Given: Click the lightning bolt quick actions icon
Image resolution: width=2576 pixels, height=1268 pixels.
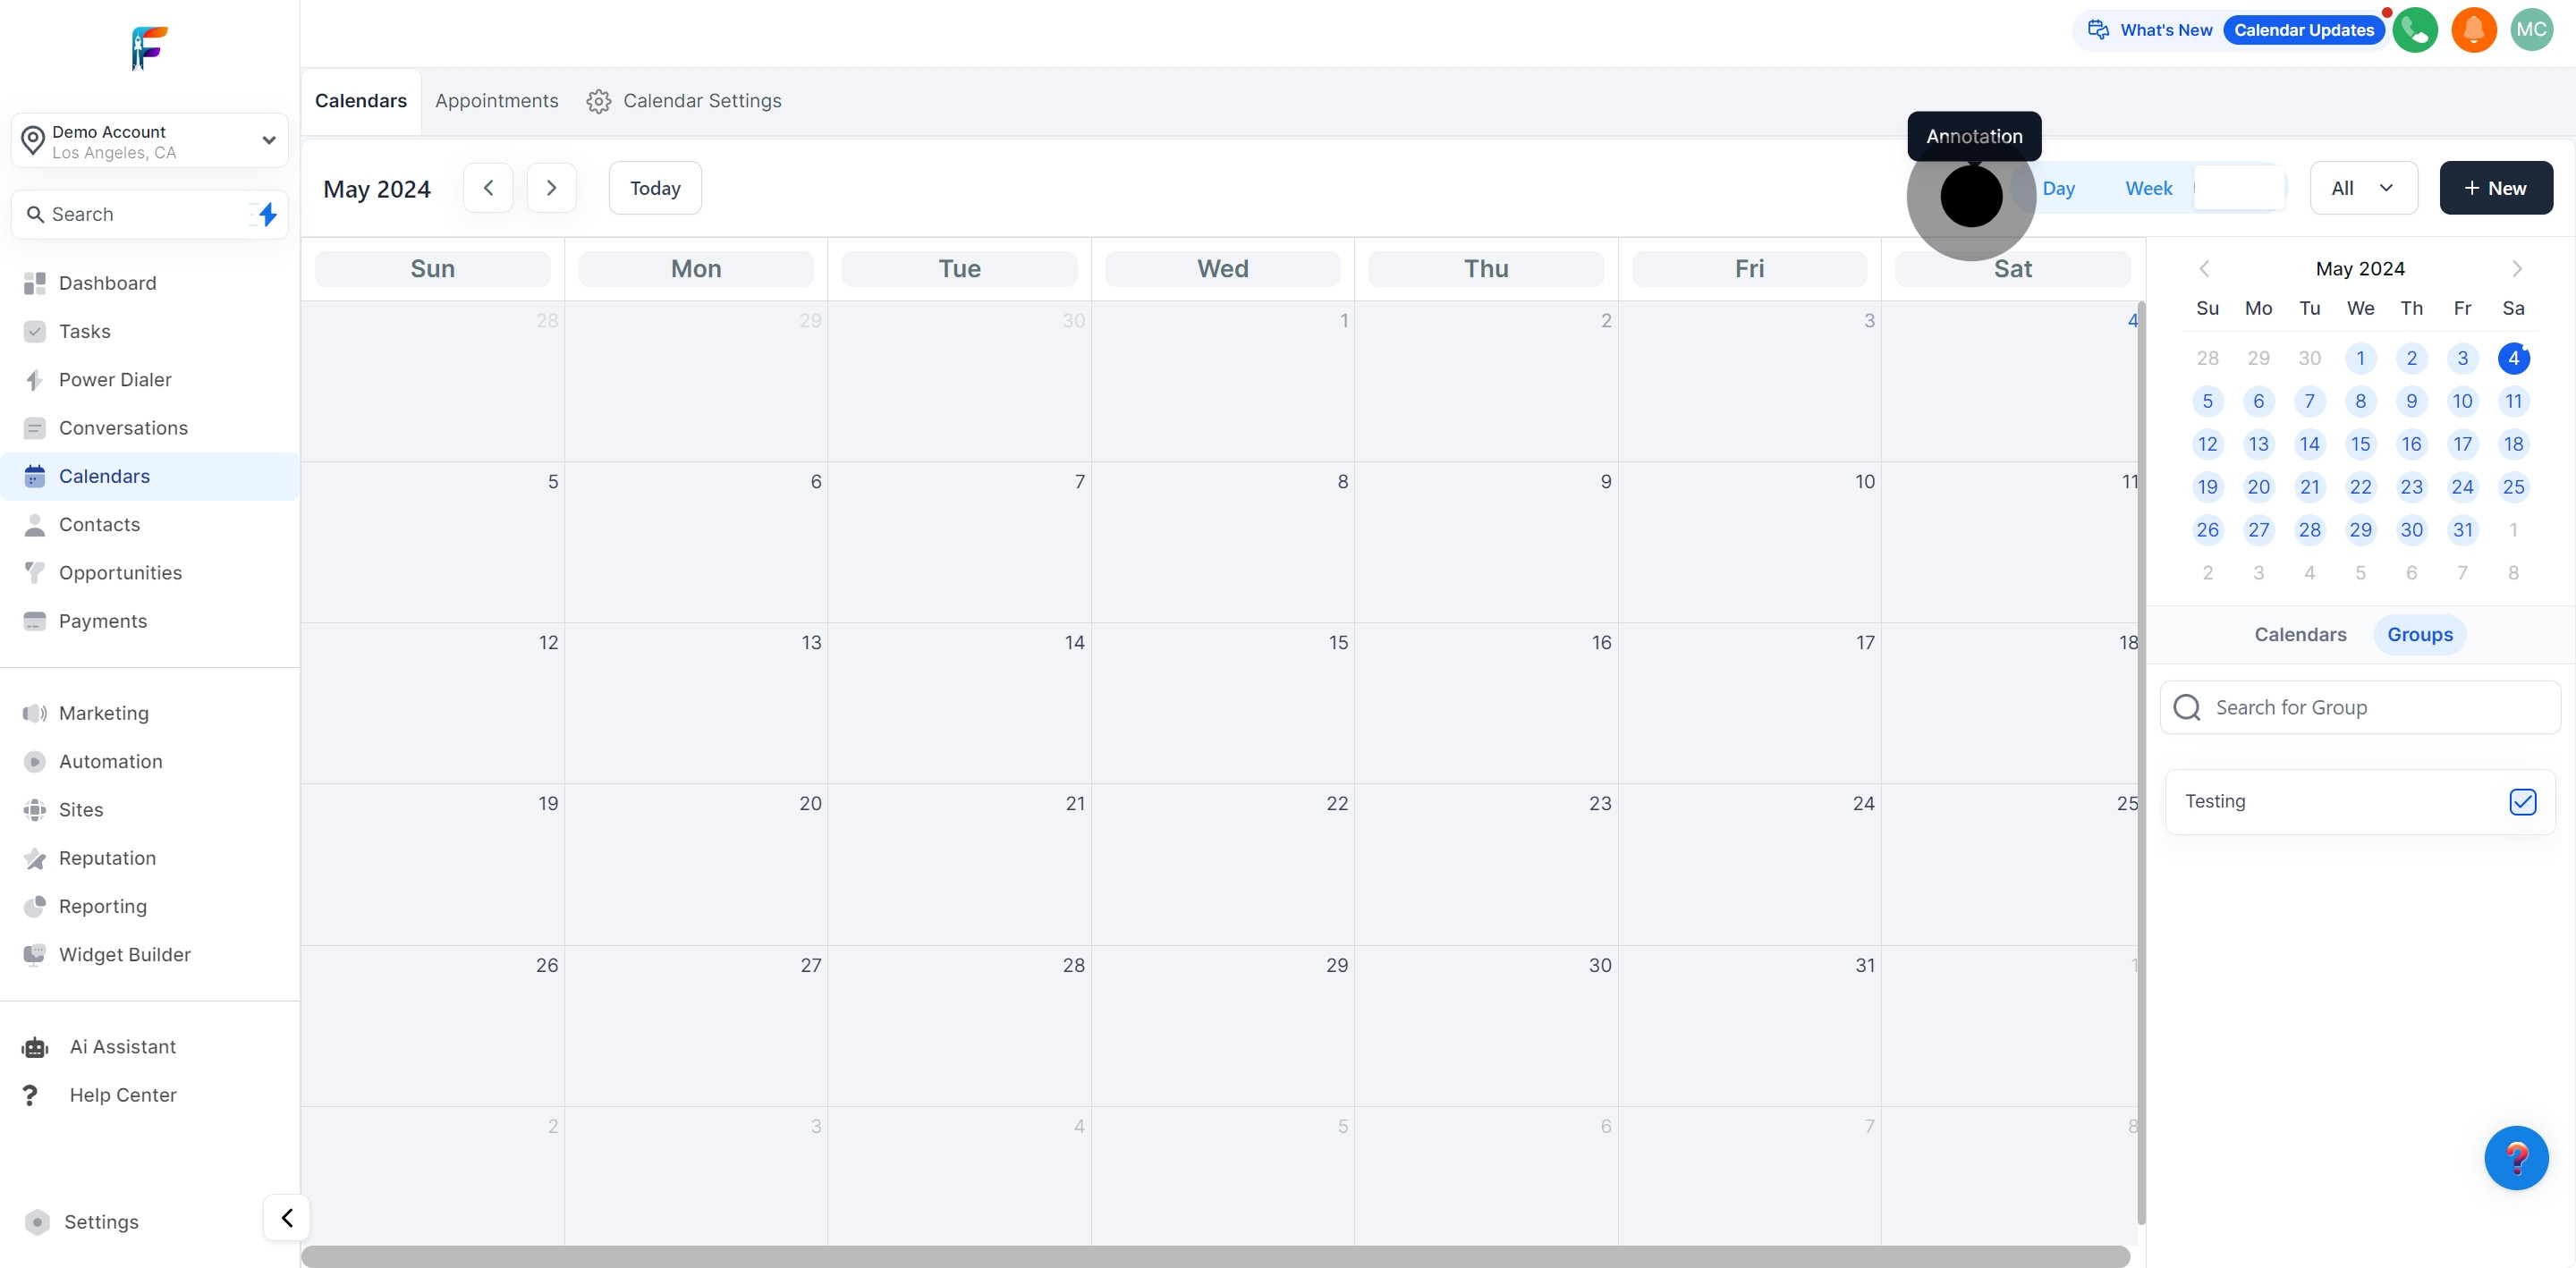Looking at the screenshot, I should [x=267, y=214].
